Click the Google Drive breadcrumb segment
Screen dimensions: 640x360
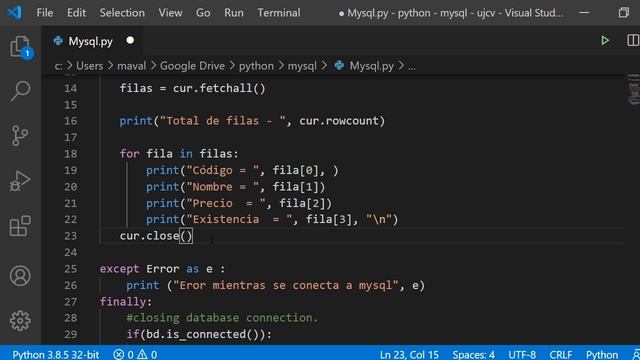[x=192, y=66]
